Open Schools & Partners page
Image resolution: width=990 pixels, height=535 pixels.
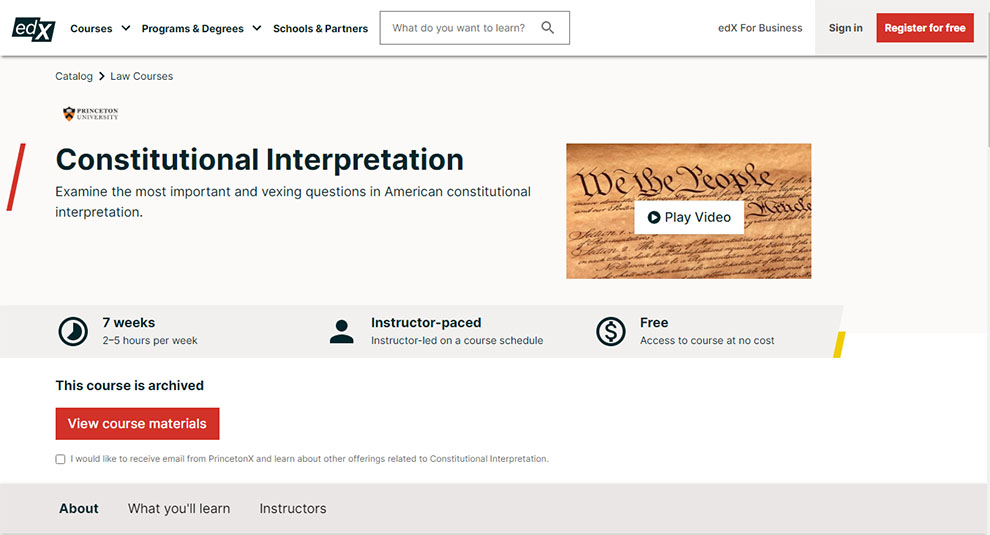(320, 28)
